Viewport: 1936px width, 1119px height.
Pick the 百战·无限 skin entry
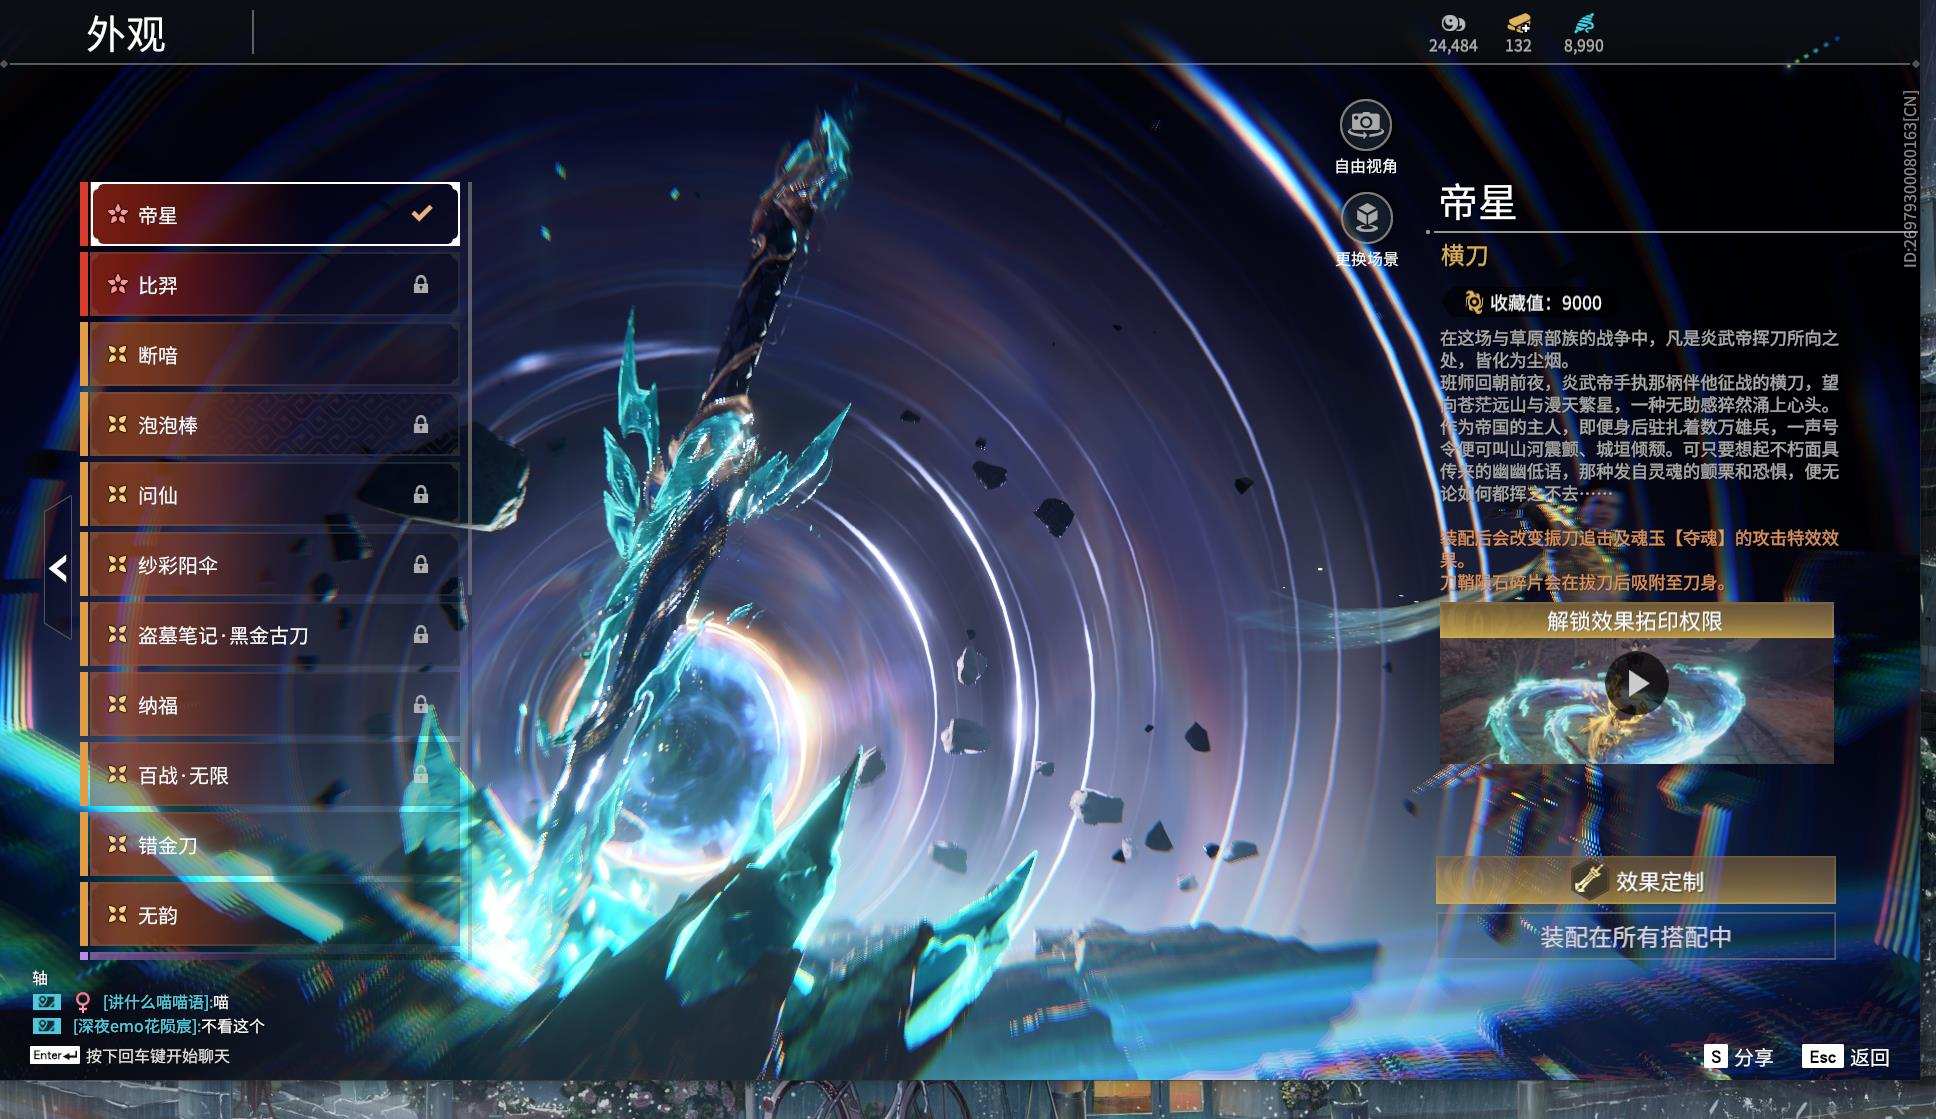coord(270,775)
